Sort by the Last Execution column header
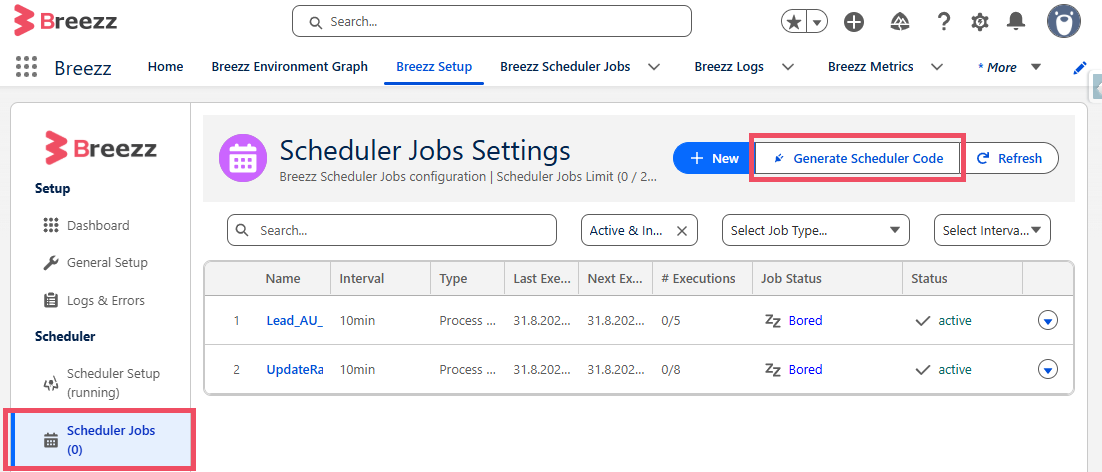This screenshot has height=472, width=1102. [542, 279]
